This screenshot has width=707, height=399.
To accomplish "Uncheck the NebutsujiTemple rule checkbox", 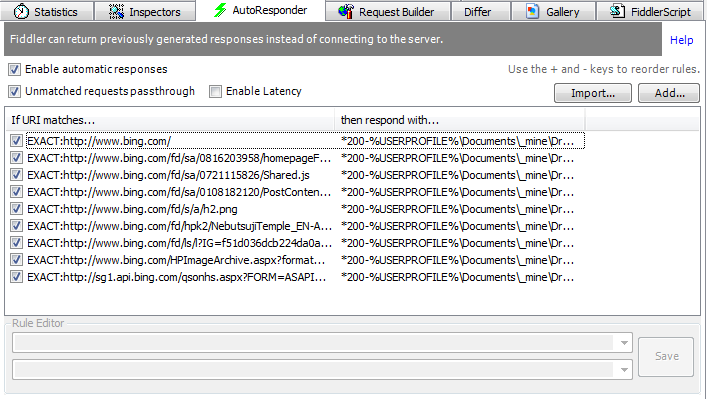I will pos(16,226).
